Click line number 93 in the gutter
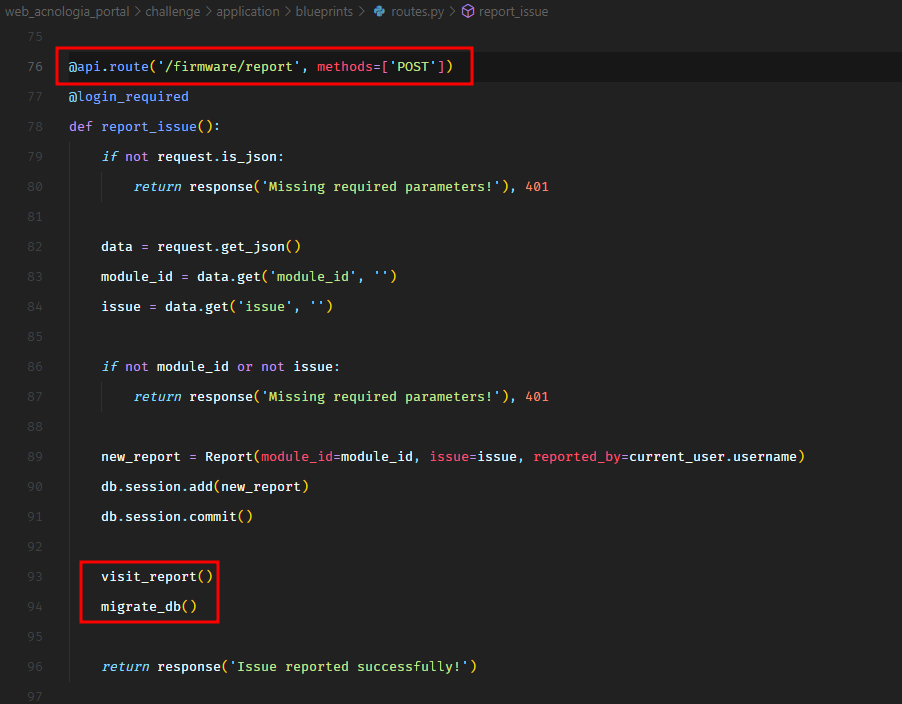This screenshot has width=902, height=704. (x=35, y=577)
